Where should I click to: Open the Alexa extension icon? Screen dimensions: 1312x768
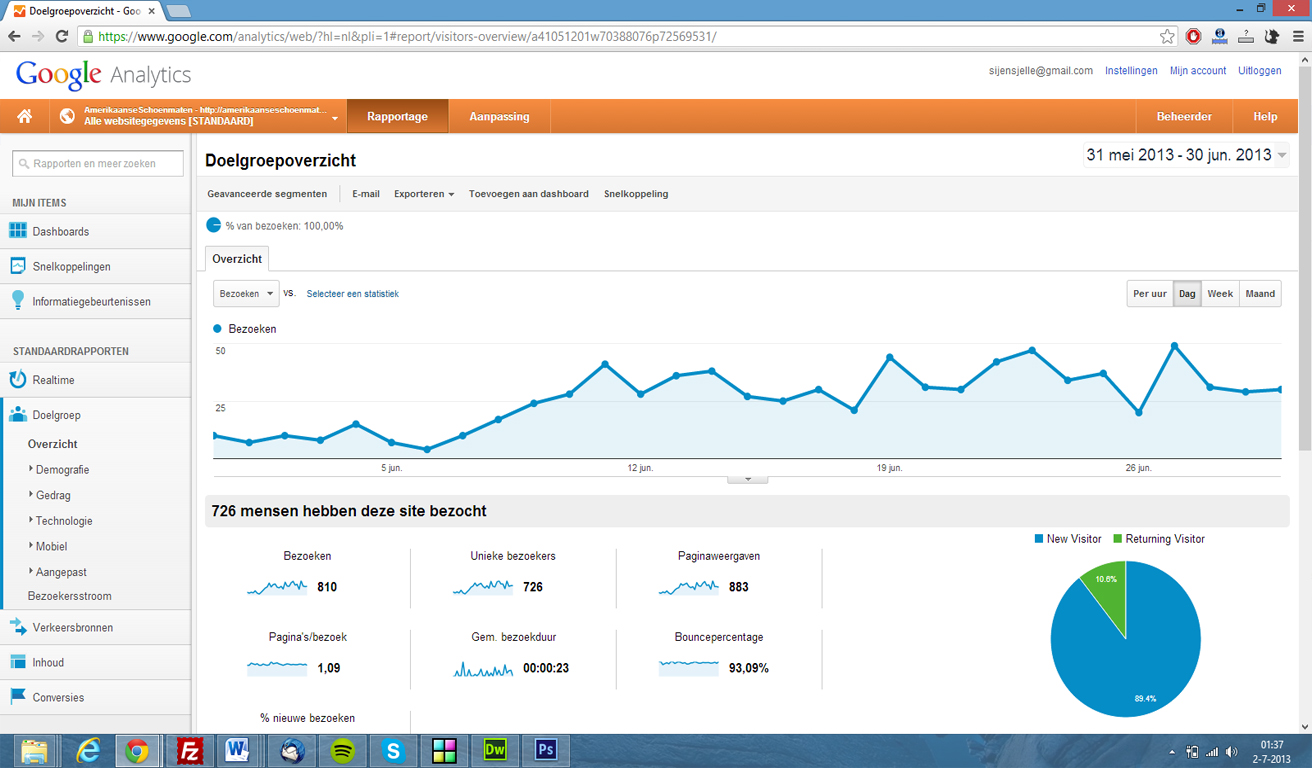pyautogui.click(x=1219, y=36)
